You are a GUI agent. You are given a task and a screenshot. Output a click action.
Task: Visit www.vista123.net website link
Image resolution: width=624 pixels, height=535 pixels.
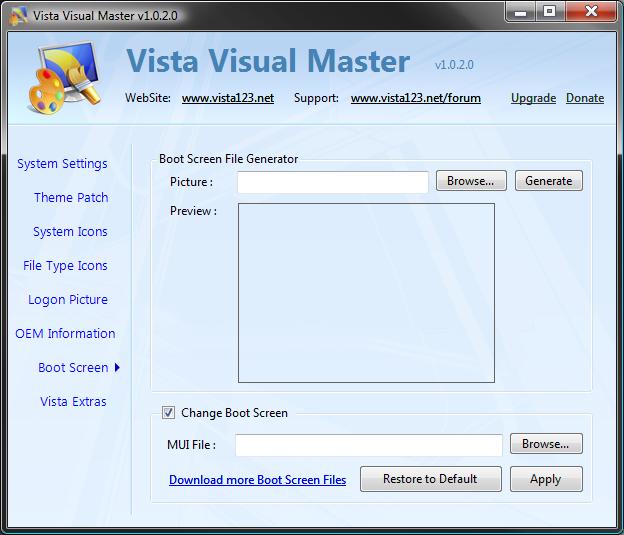coord(228,98)
